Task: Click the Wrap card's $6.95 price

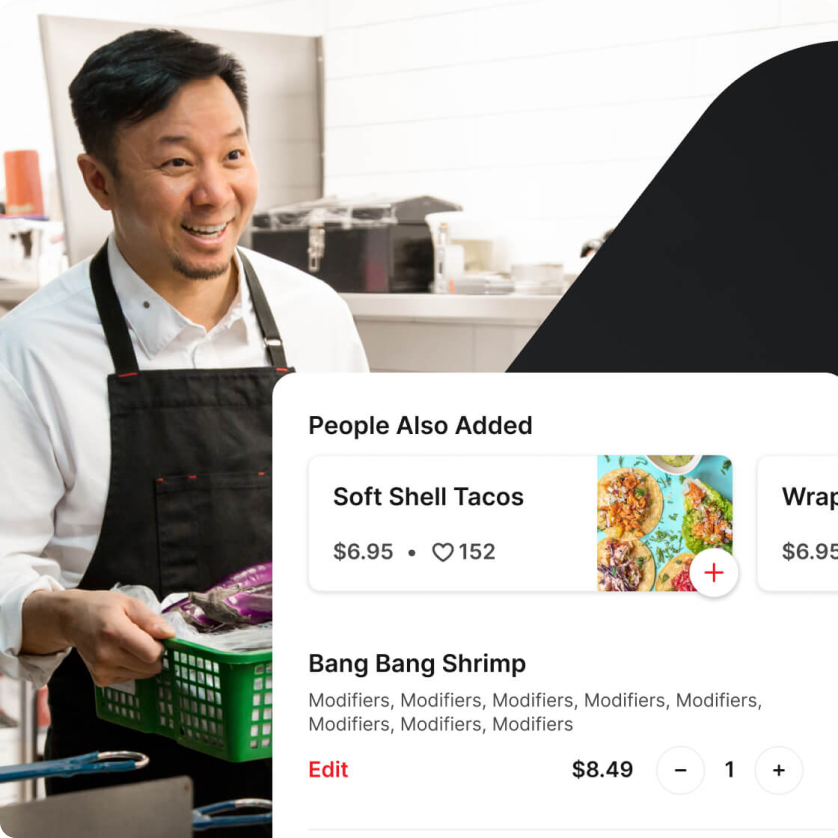Action: [x=810, y=552]
